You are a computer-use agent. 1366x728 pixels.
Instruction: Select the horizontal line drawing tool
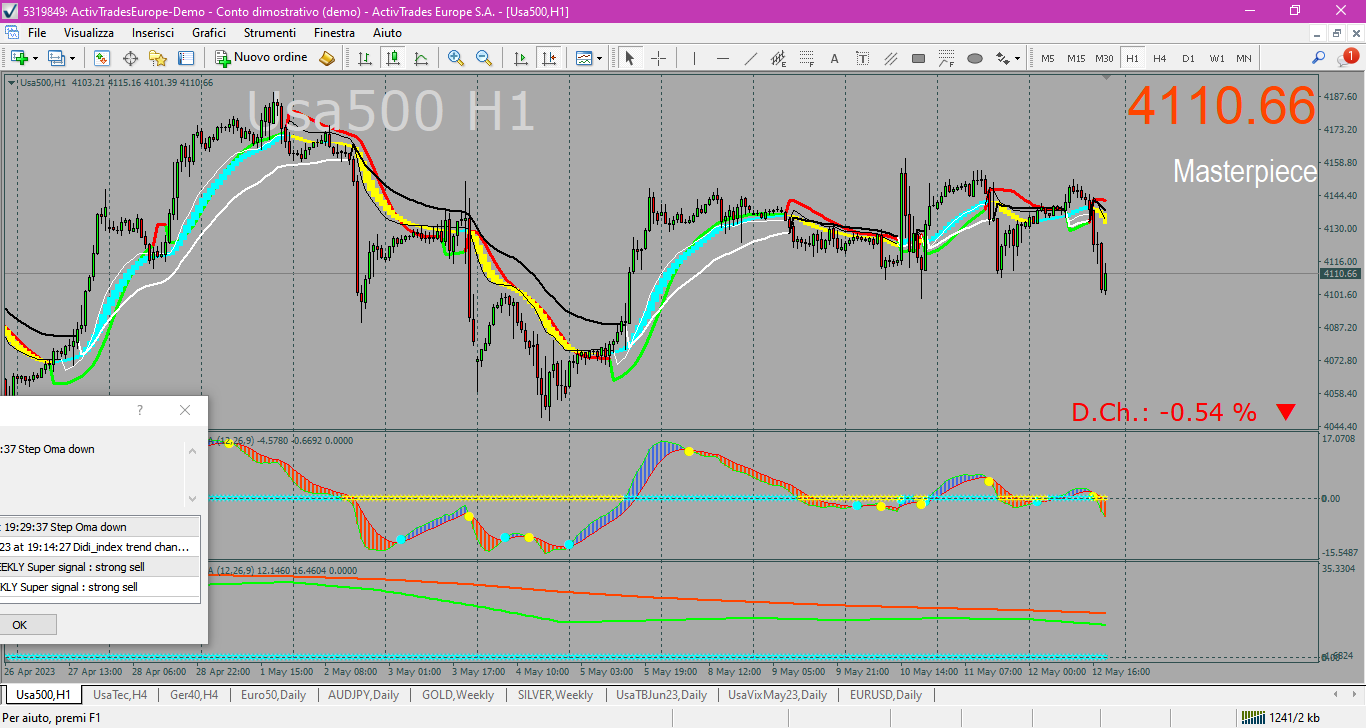[x=722, y=58]
